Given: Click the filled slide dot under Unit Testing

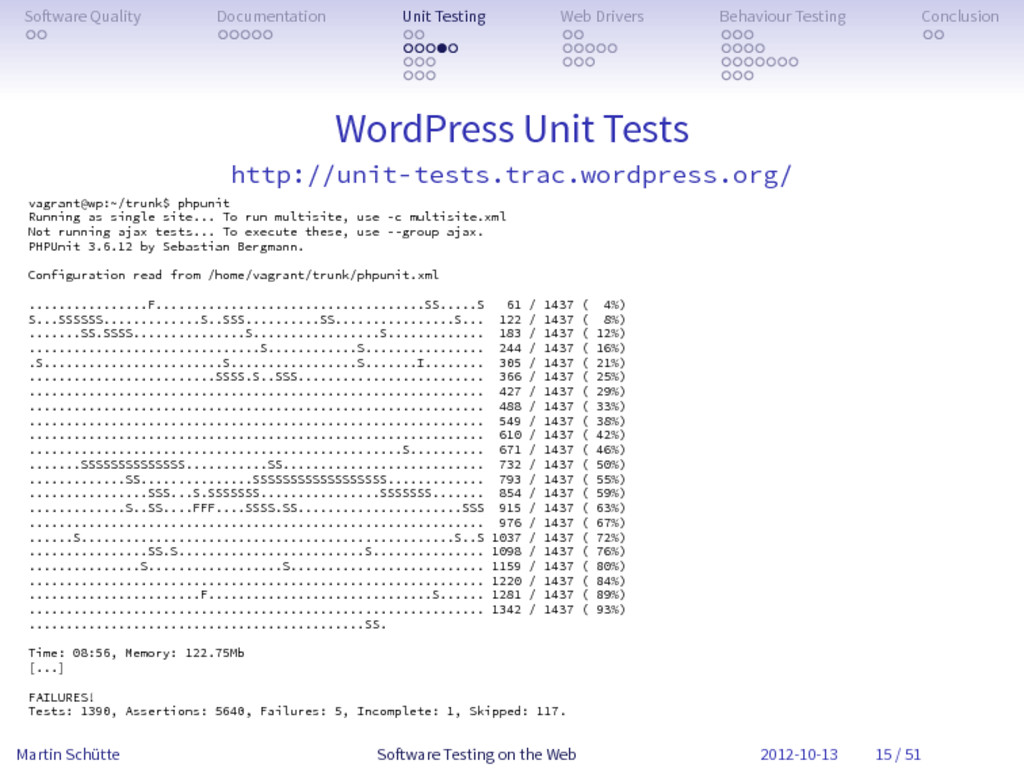Looking at the screenshot, I should click(x=442, y=48).
